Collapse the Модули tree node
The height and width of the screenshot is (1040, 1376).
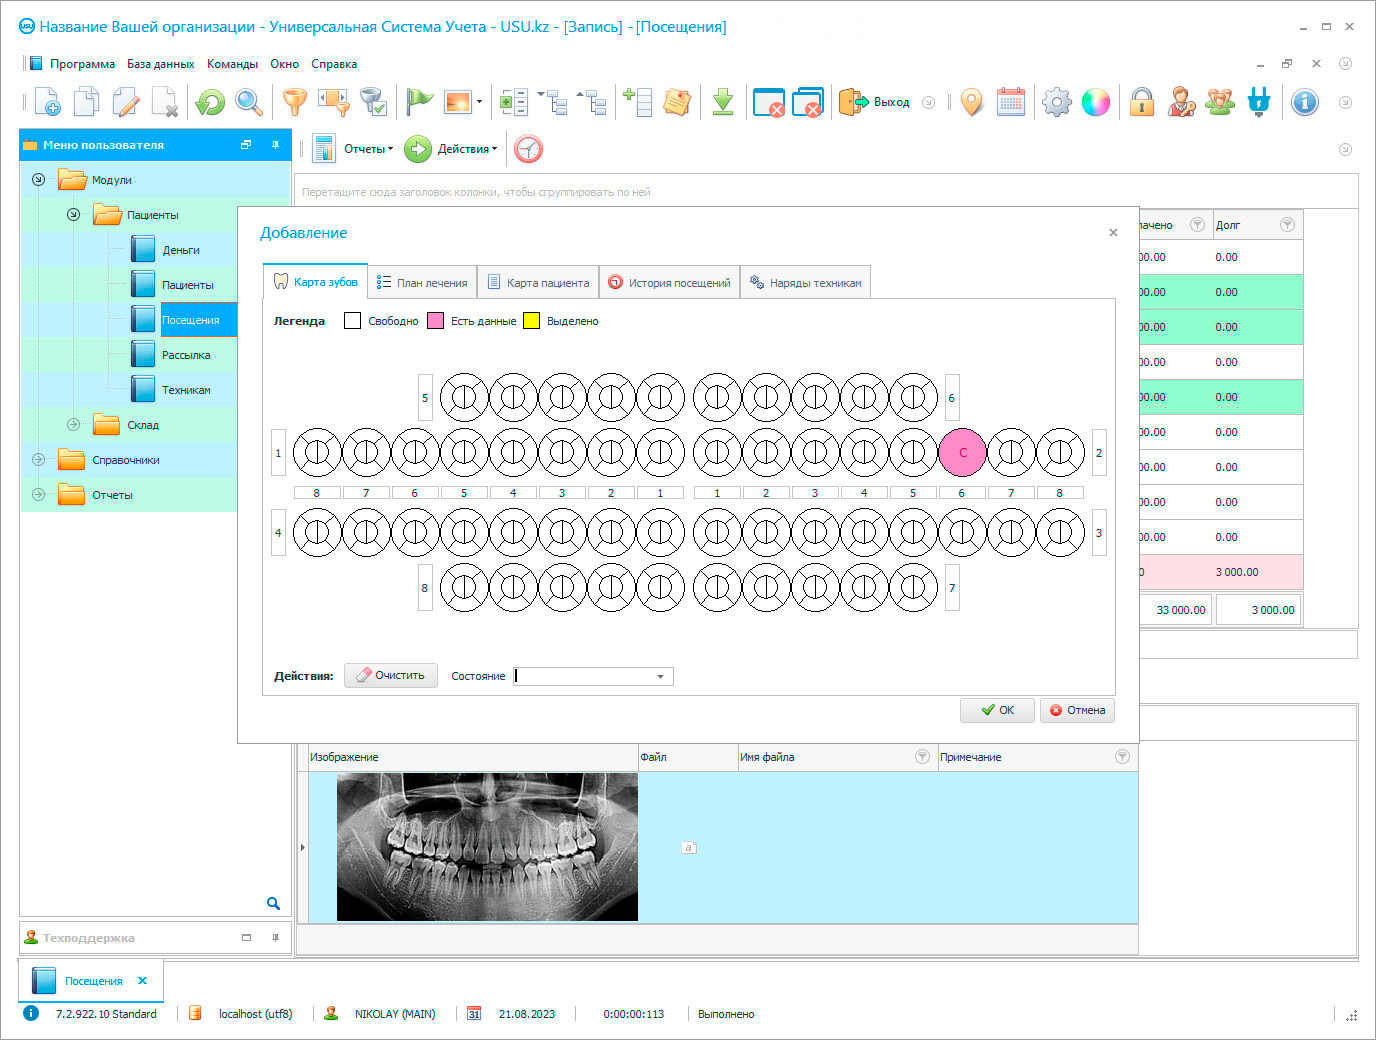(38, 180)
